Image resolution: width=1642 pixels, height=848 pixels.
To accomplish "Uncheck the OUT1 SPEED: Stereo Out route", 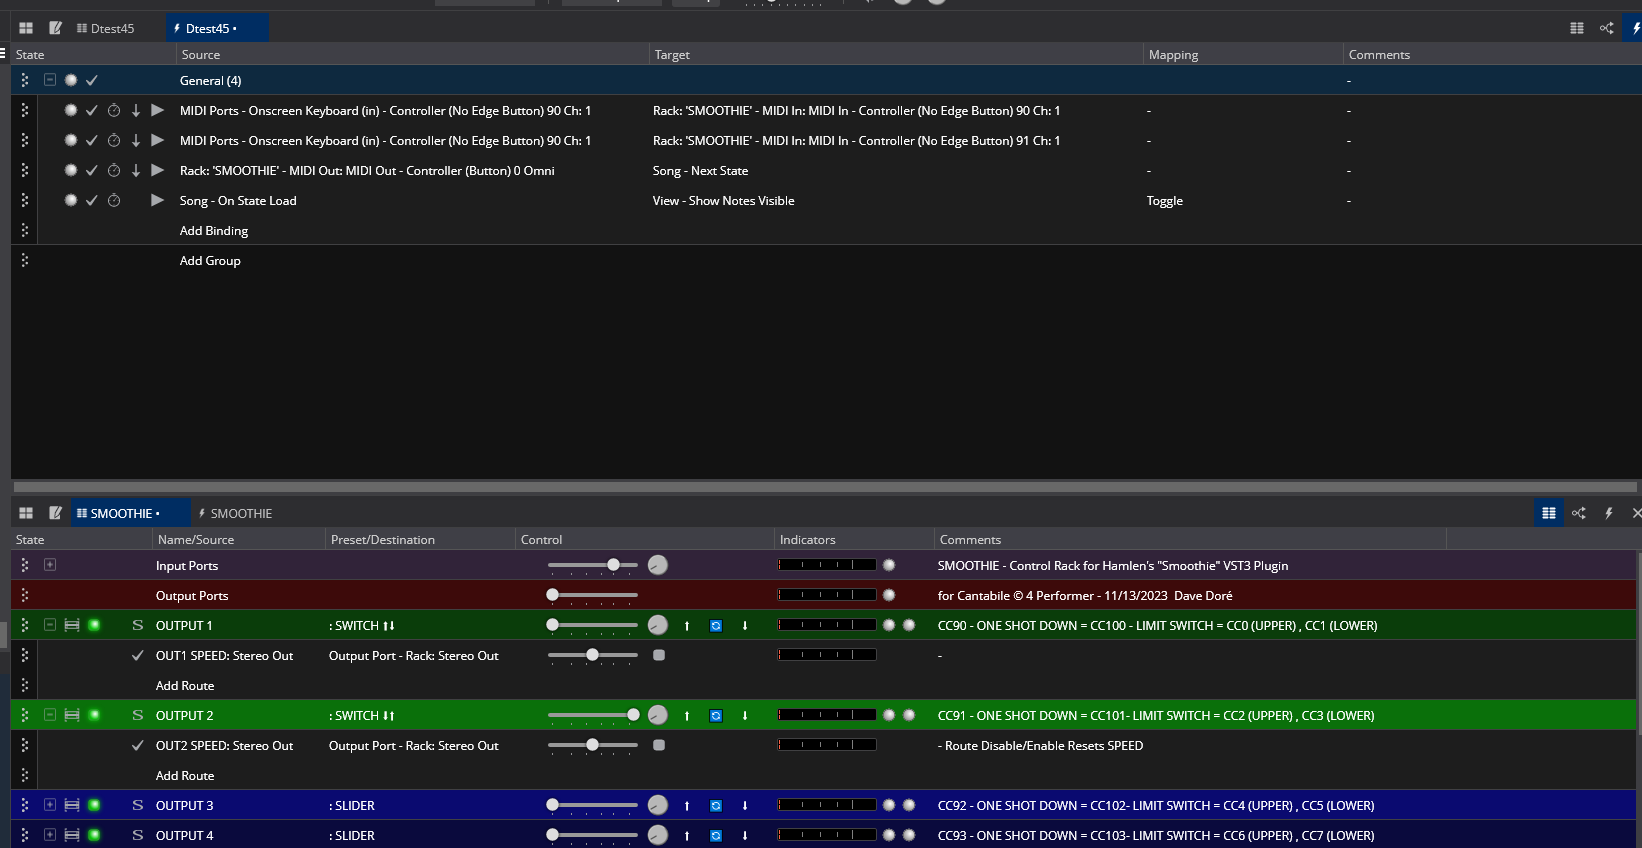I will click(138, 656).
